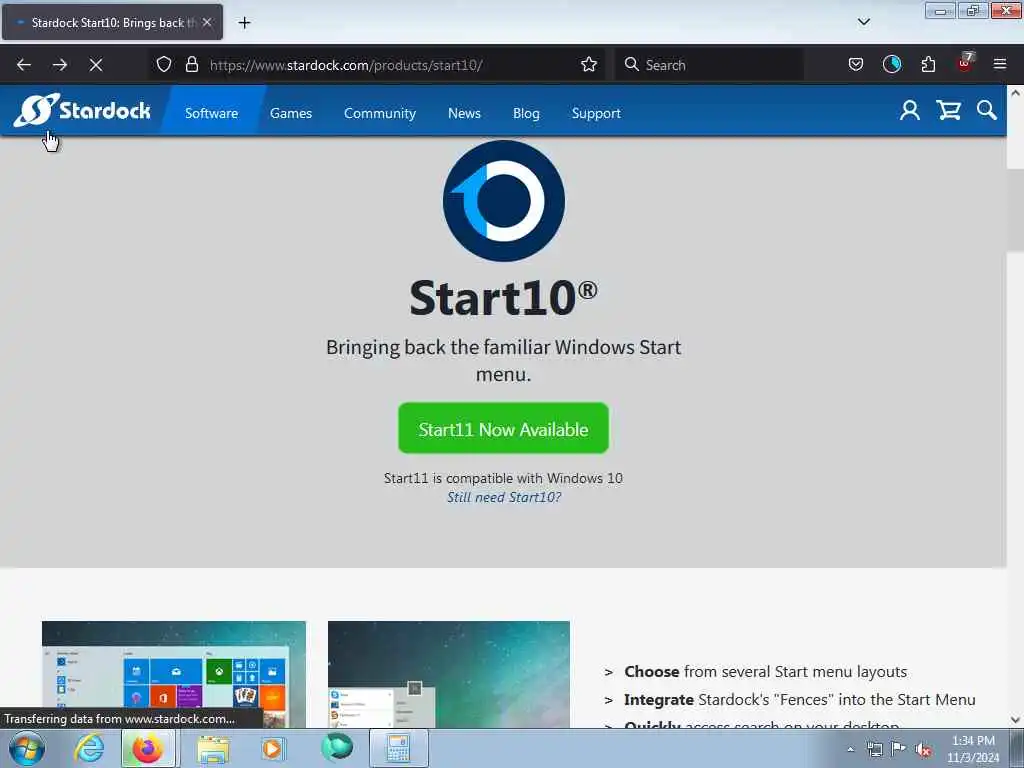Click the Save to Pocket icon
The width and height of the screenshot is (1024, 768).
[x=856, y=64]
